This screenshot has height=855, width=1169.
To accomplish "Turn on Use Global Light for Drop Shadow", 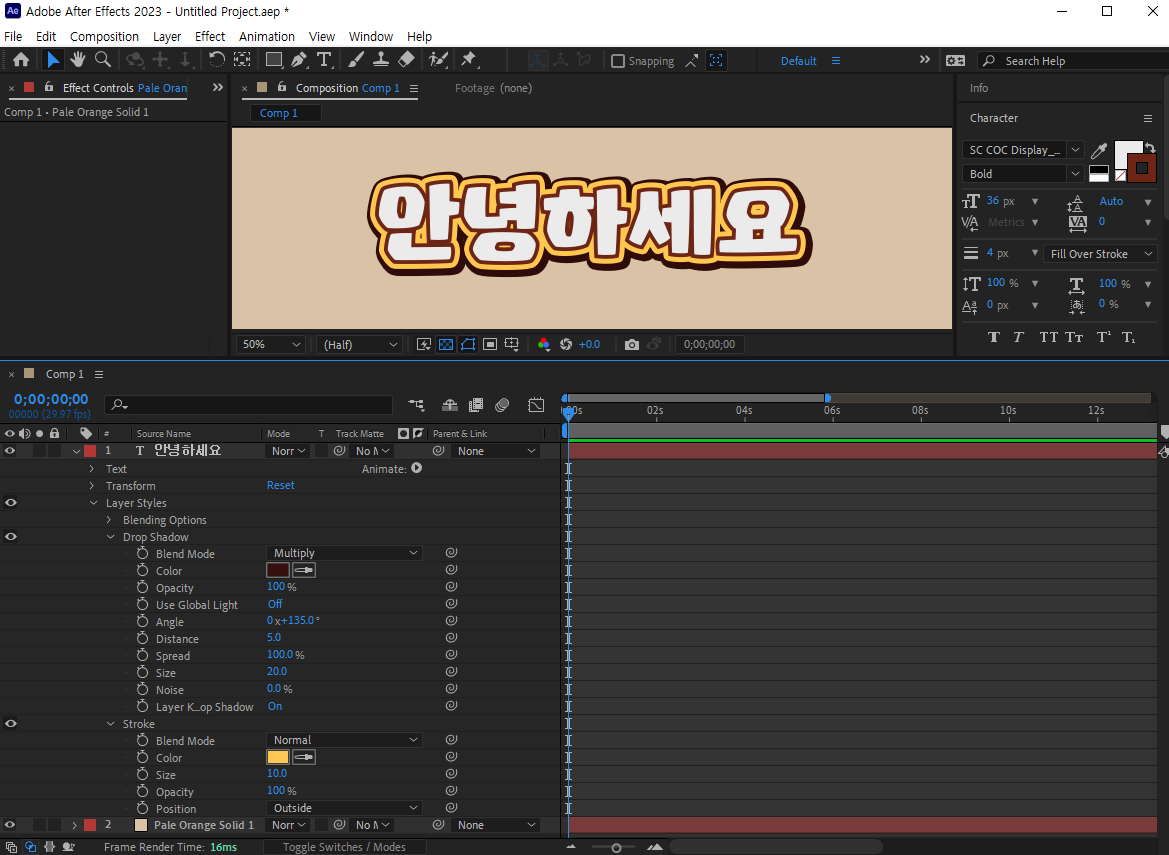I will [276, 603].
